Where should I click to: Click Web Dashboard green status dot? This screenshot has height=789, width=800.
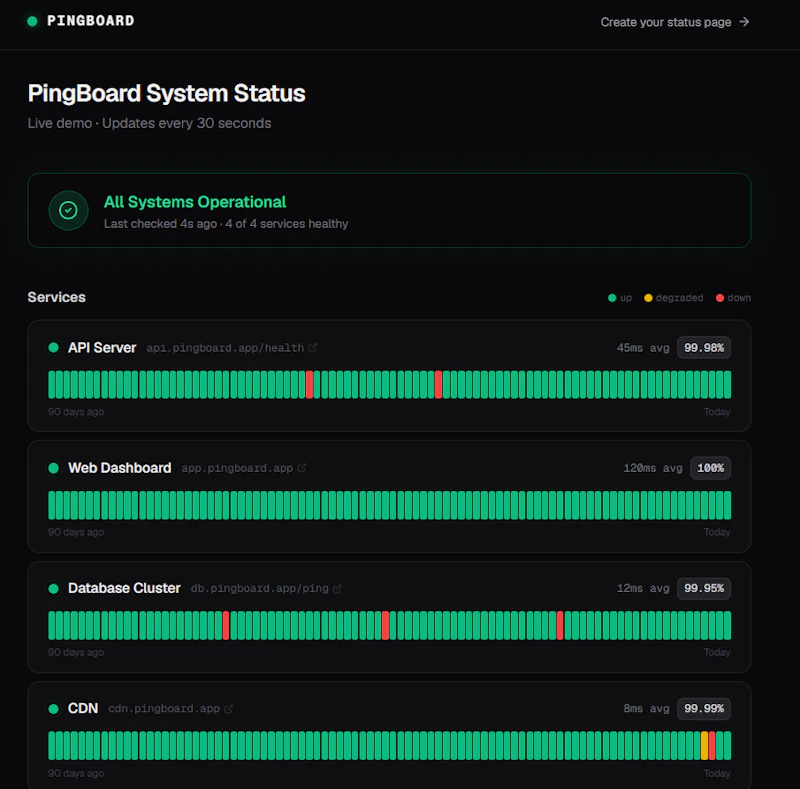coord(53,468)
